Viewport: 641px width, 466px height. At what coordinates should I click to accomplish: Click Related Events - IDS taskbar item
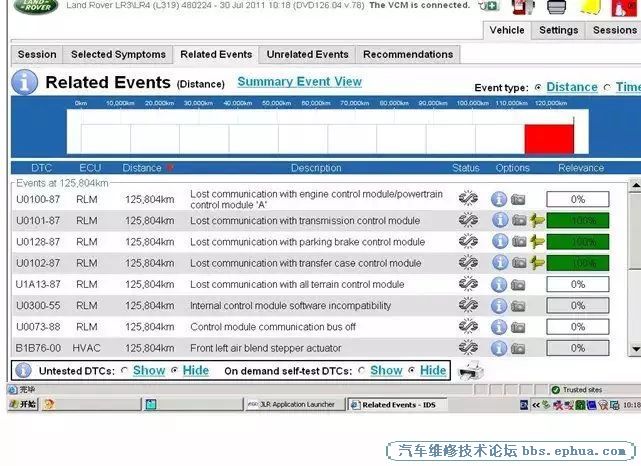(397, 405)
